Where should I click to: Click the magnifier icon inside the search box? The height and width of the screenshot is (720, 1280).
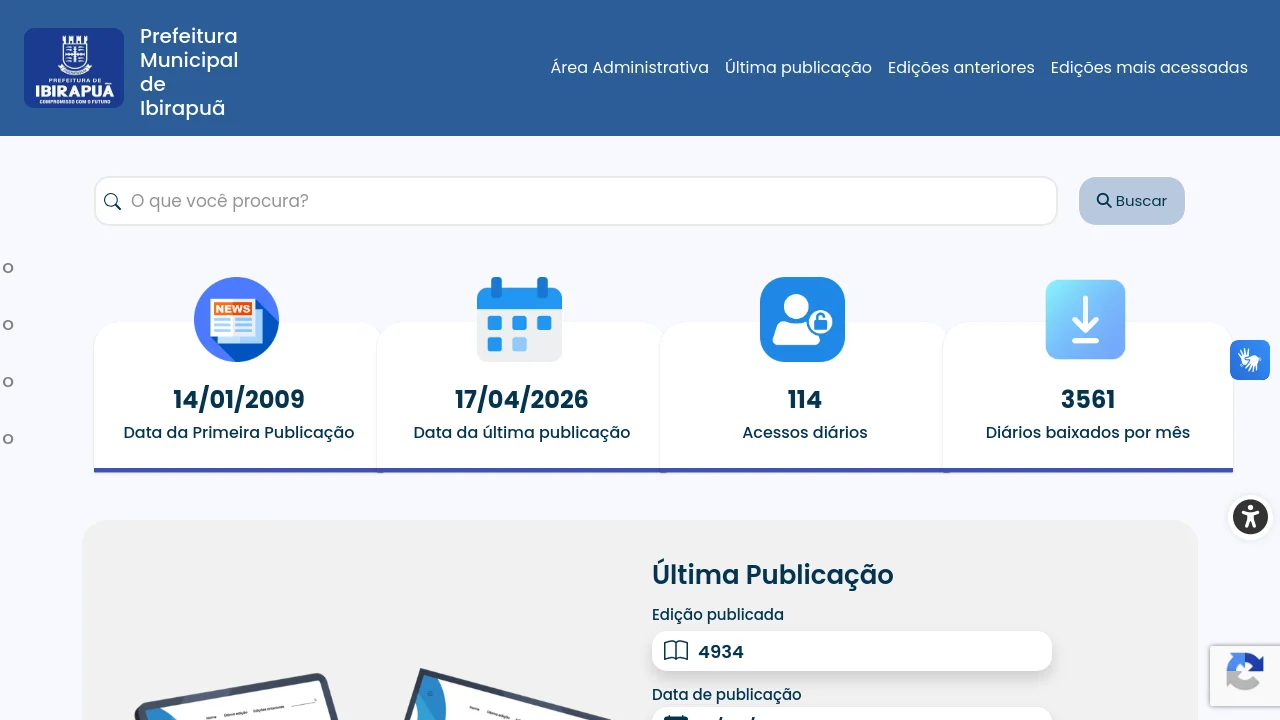click(x=113, y=202)
